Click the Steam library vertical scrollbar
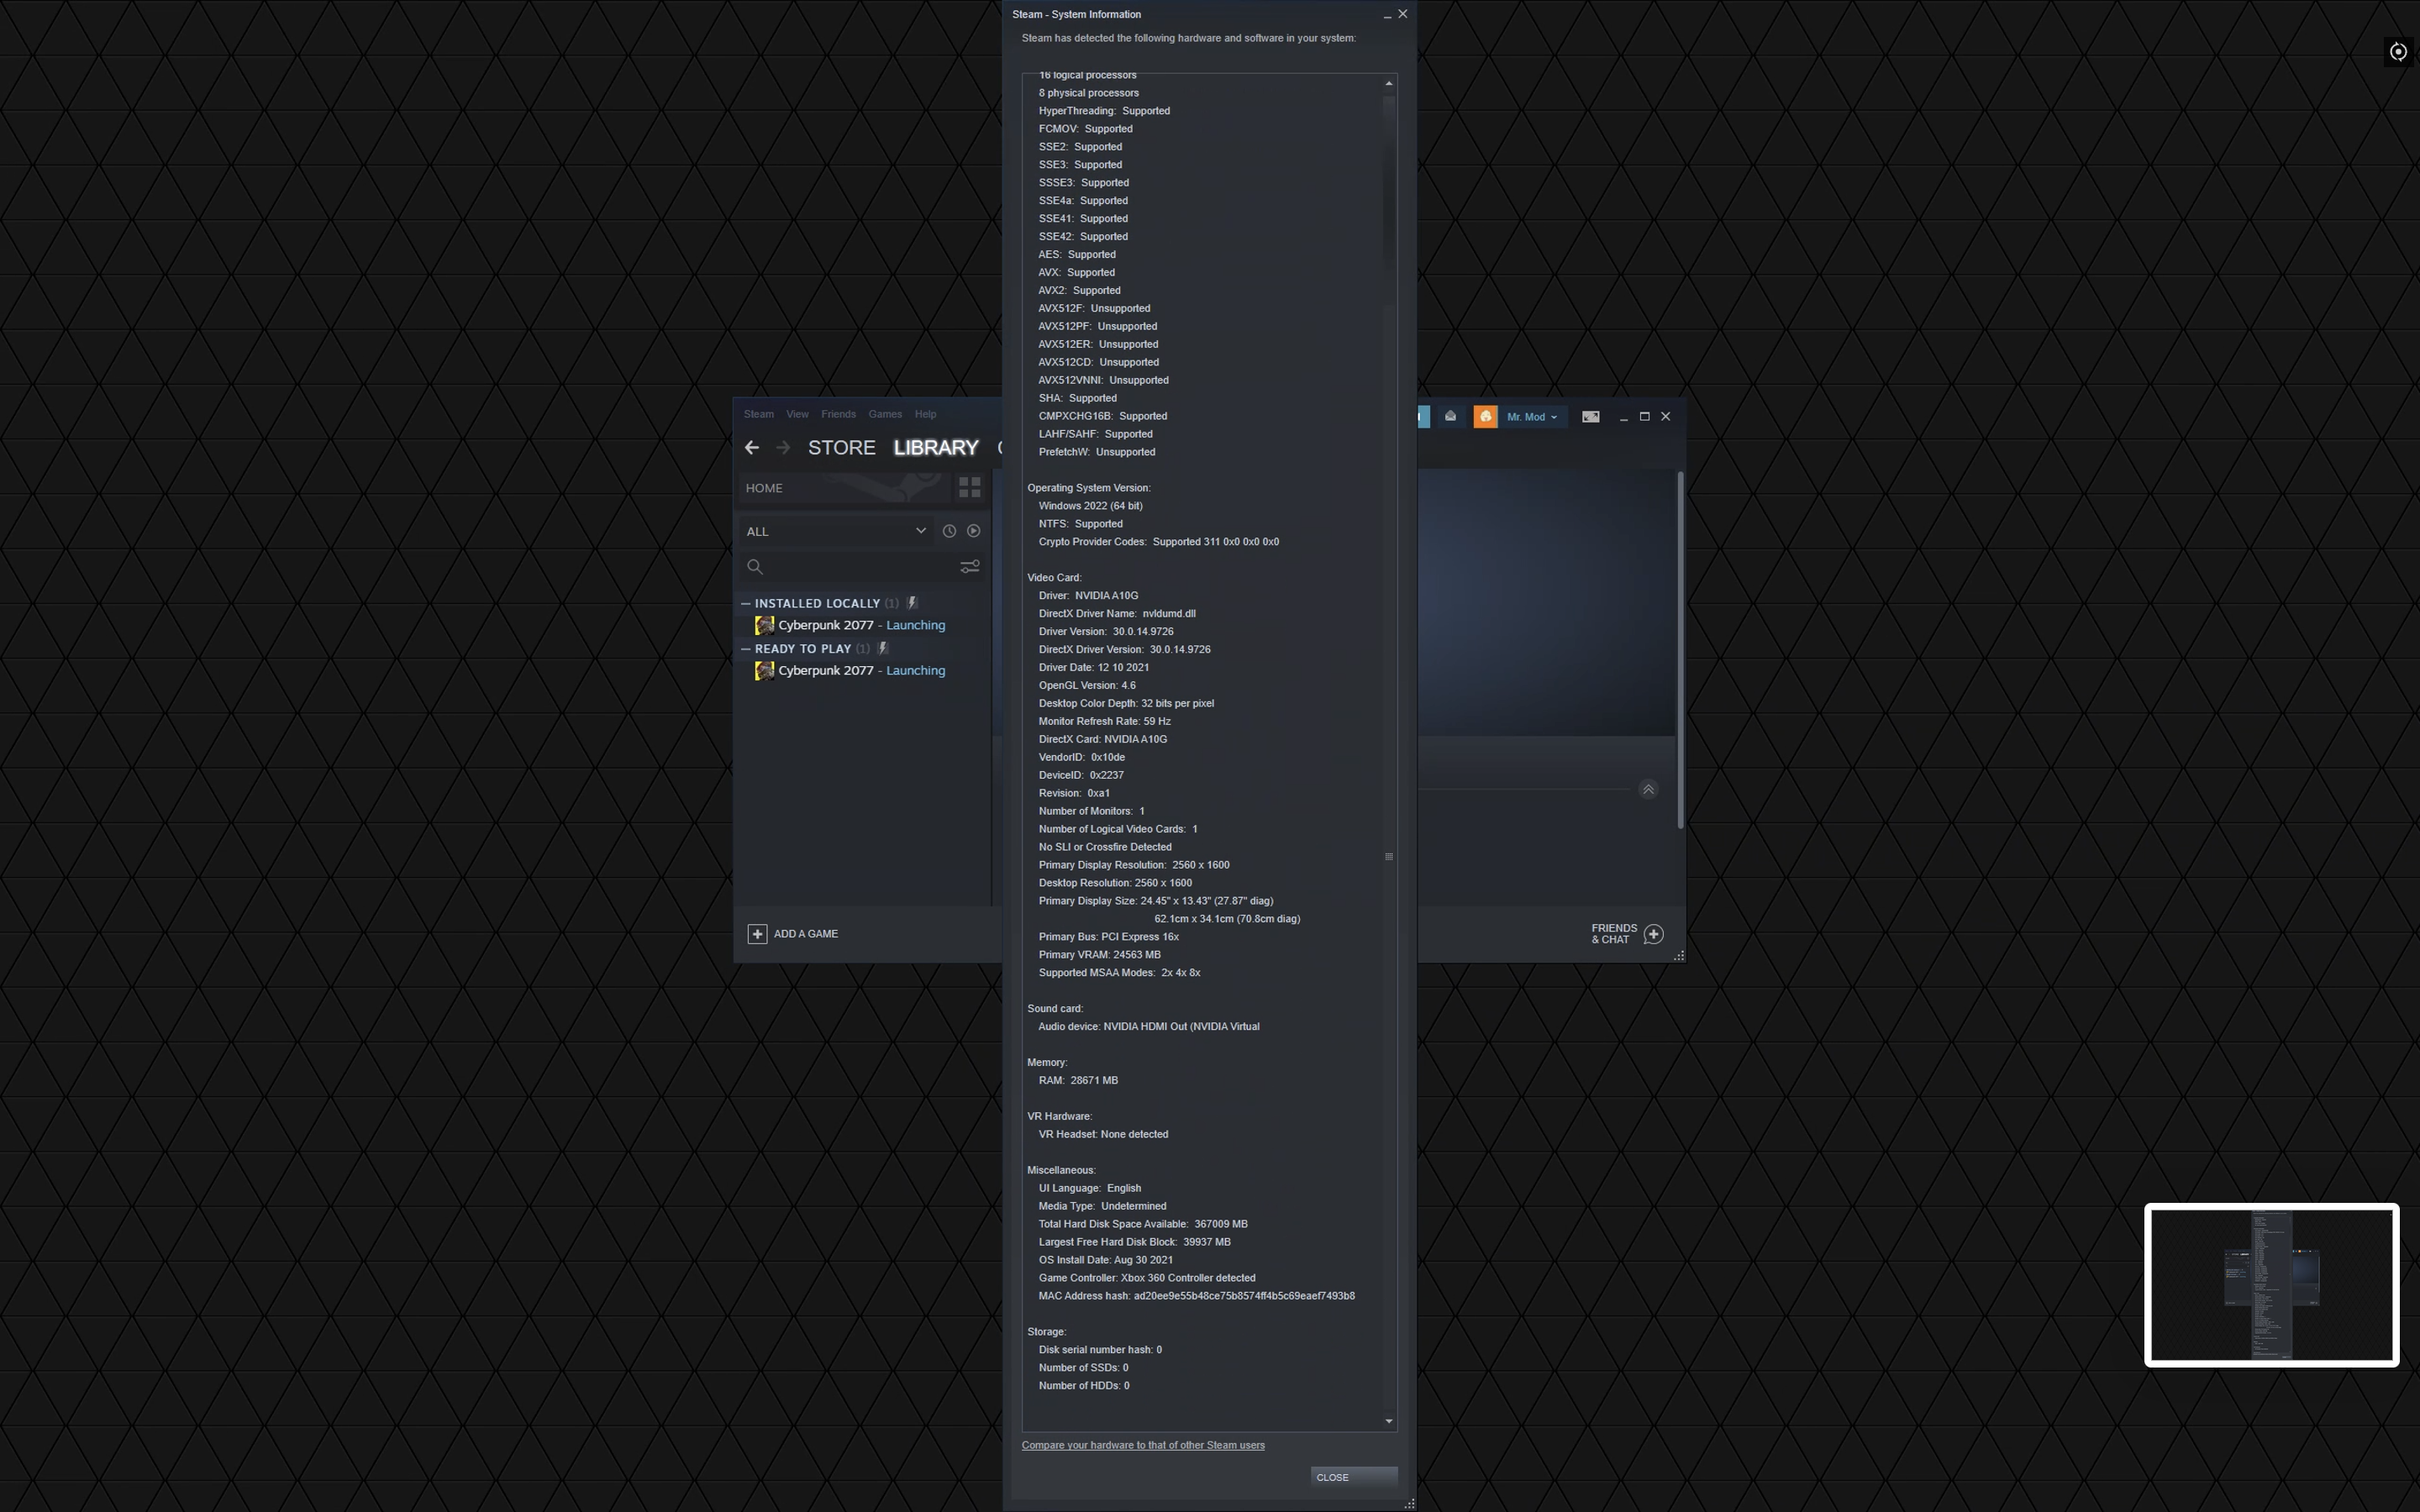 click(1680, 650)
